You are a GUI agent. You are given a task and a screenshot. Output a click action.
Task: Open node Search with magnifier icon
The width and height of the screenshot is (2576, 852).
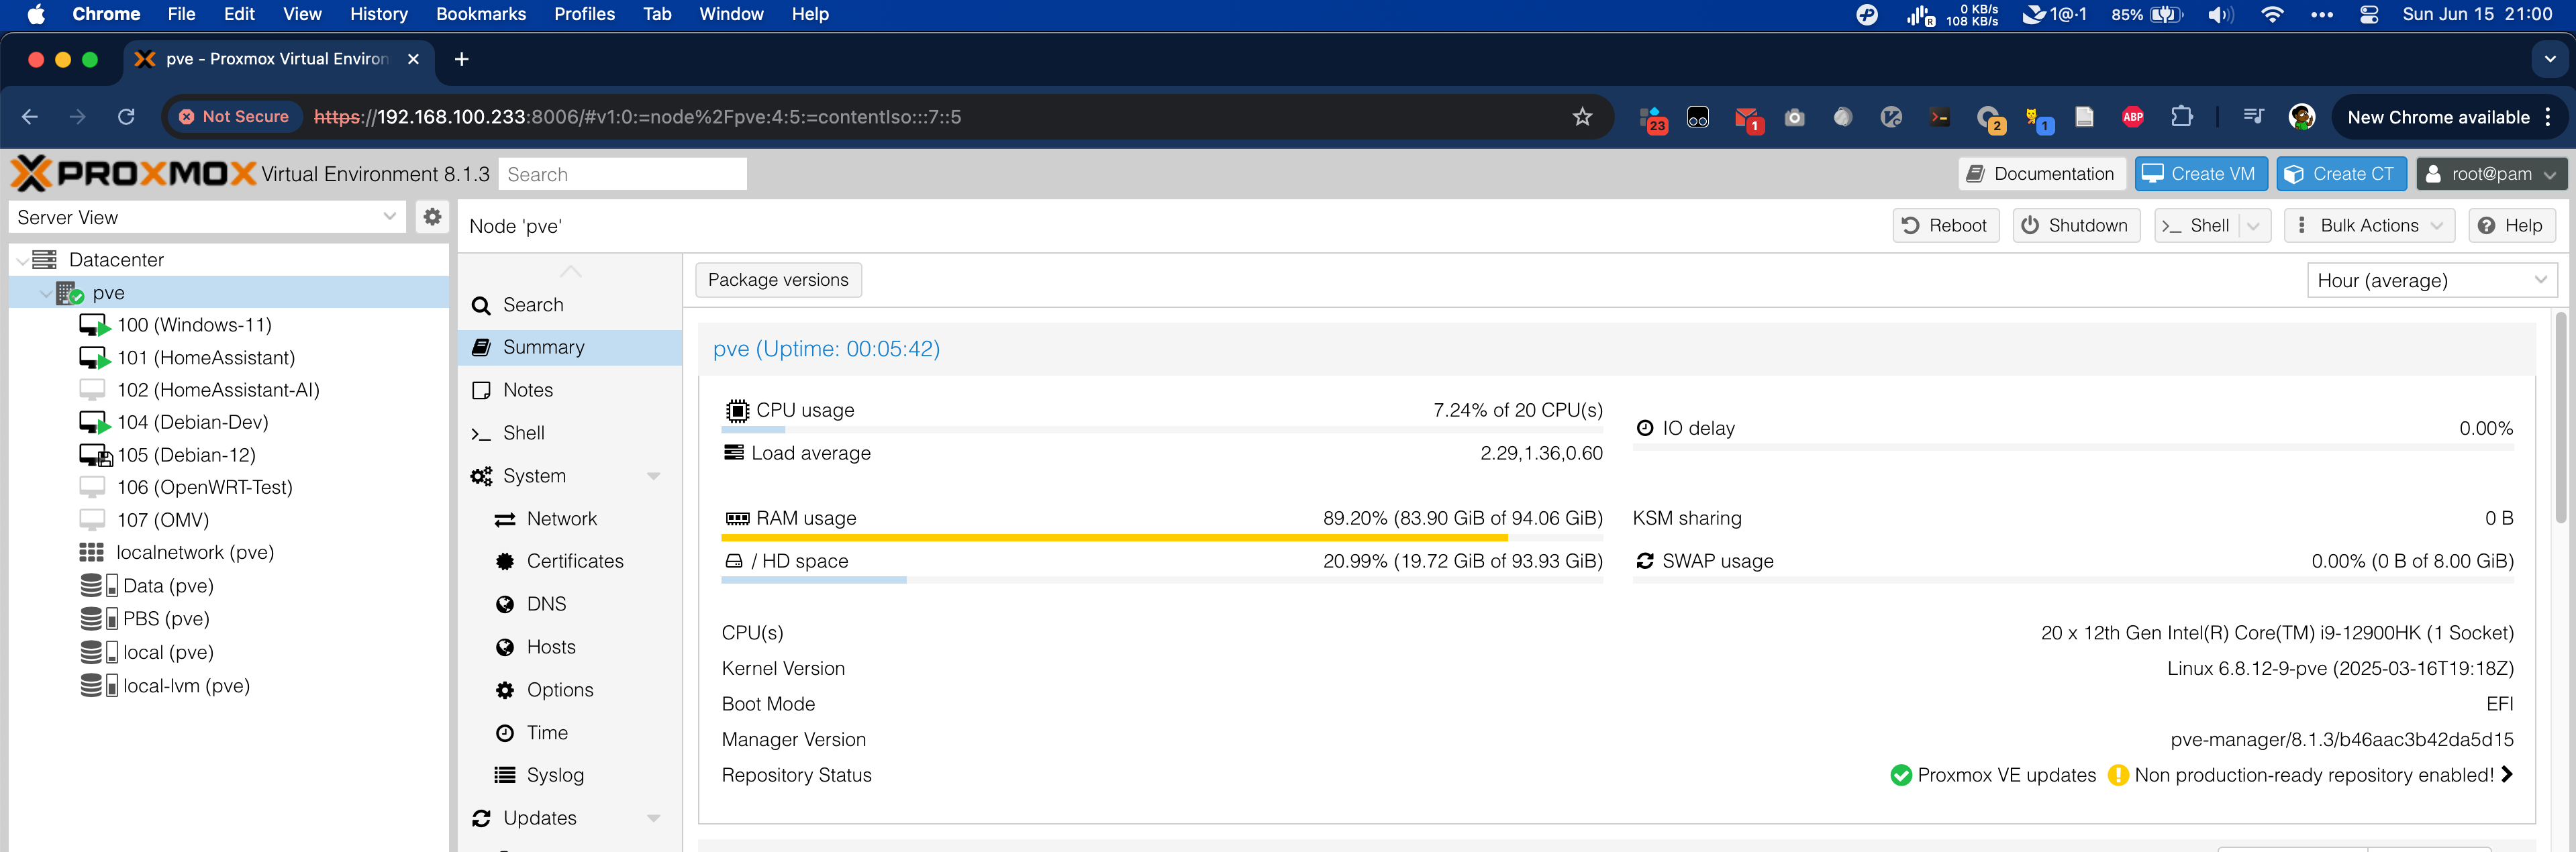(481, 305)
